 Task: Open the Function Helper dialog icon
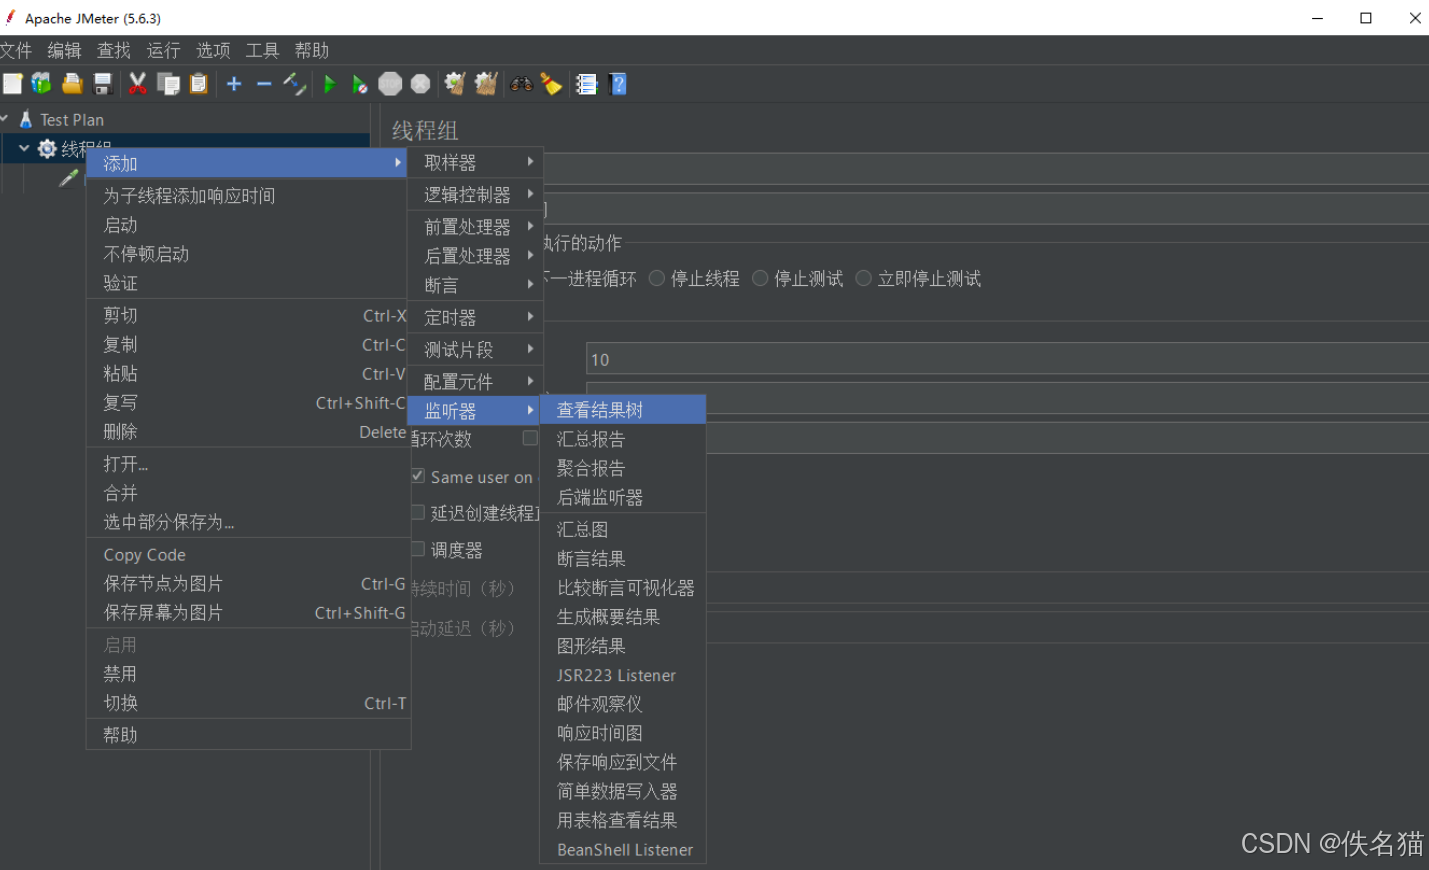pyautogui.click(x=587, y=84)
